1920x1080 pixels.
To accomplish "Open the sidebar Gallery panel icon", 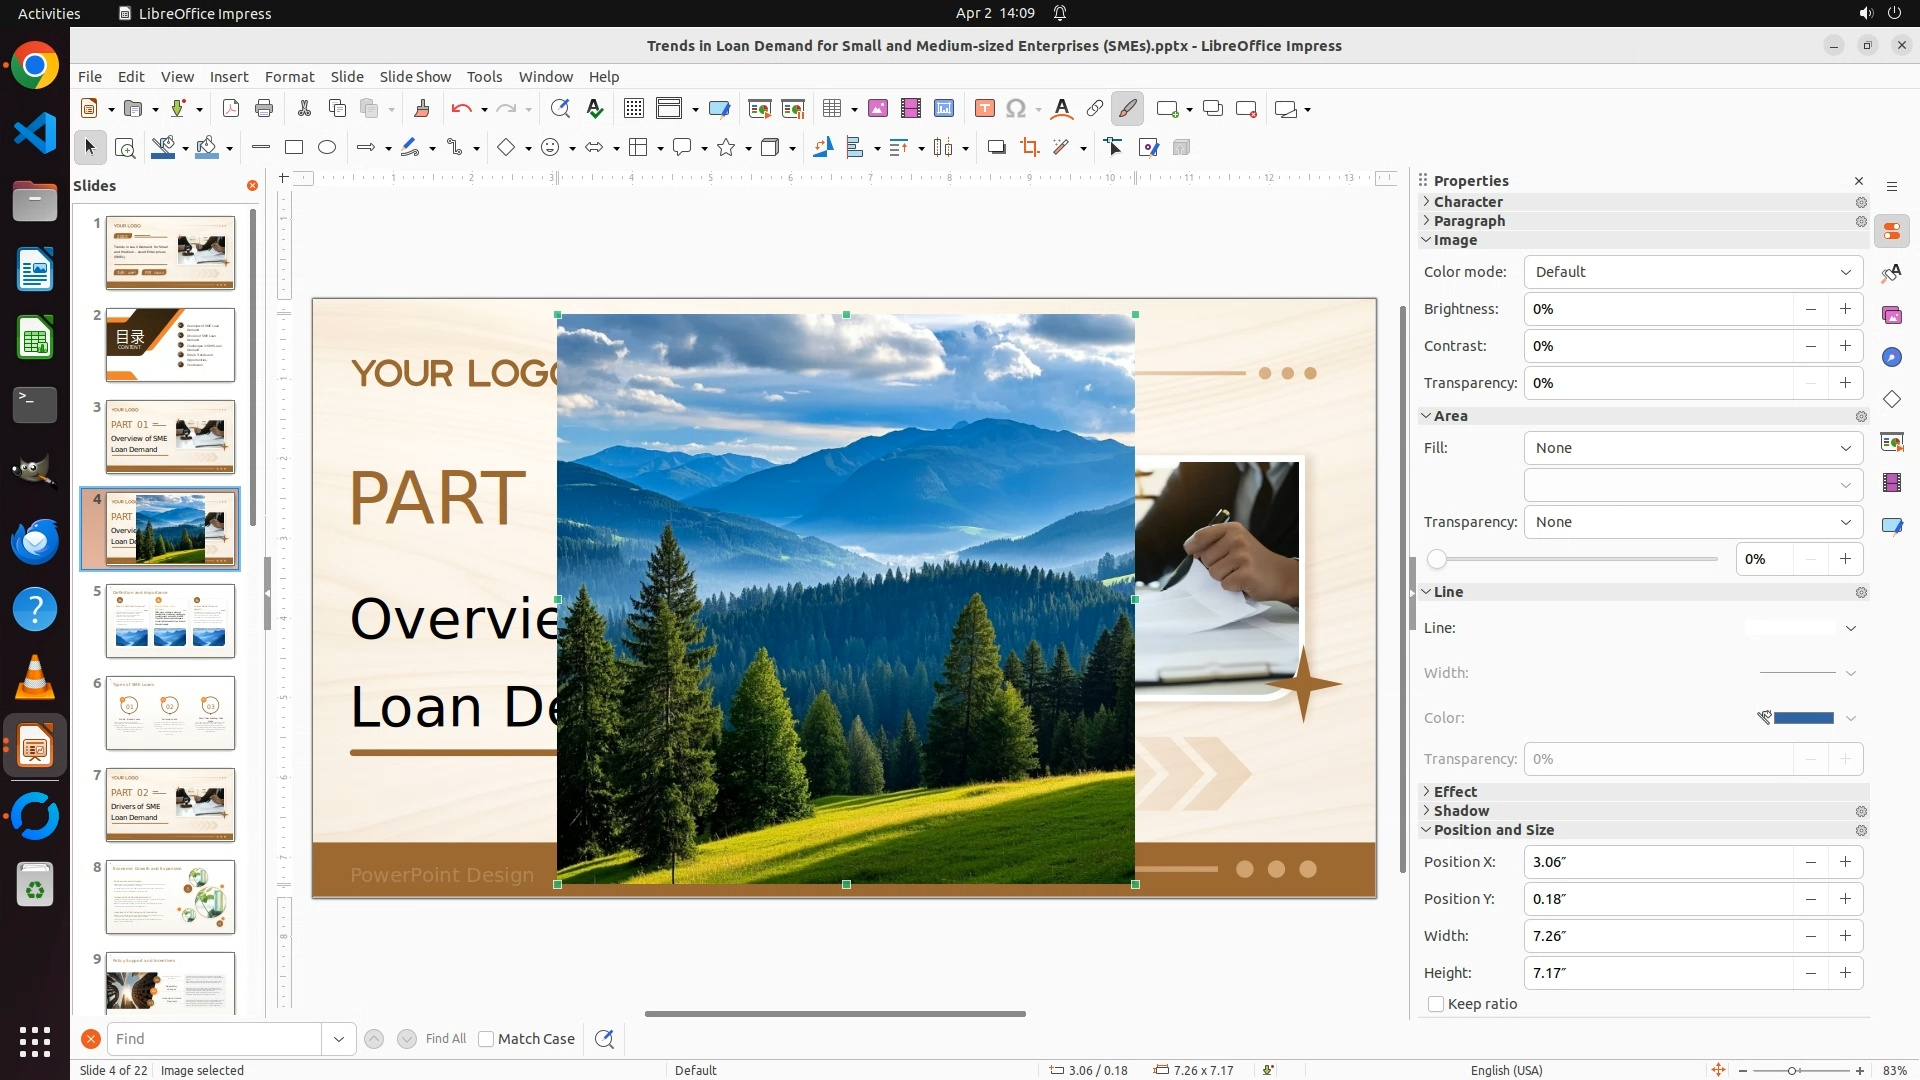I will coord(1891,316).
